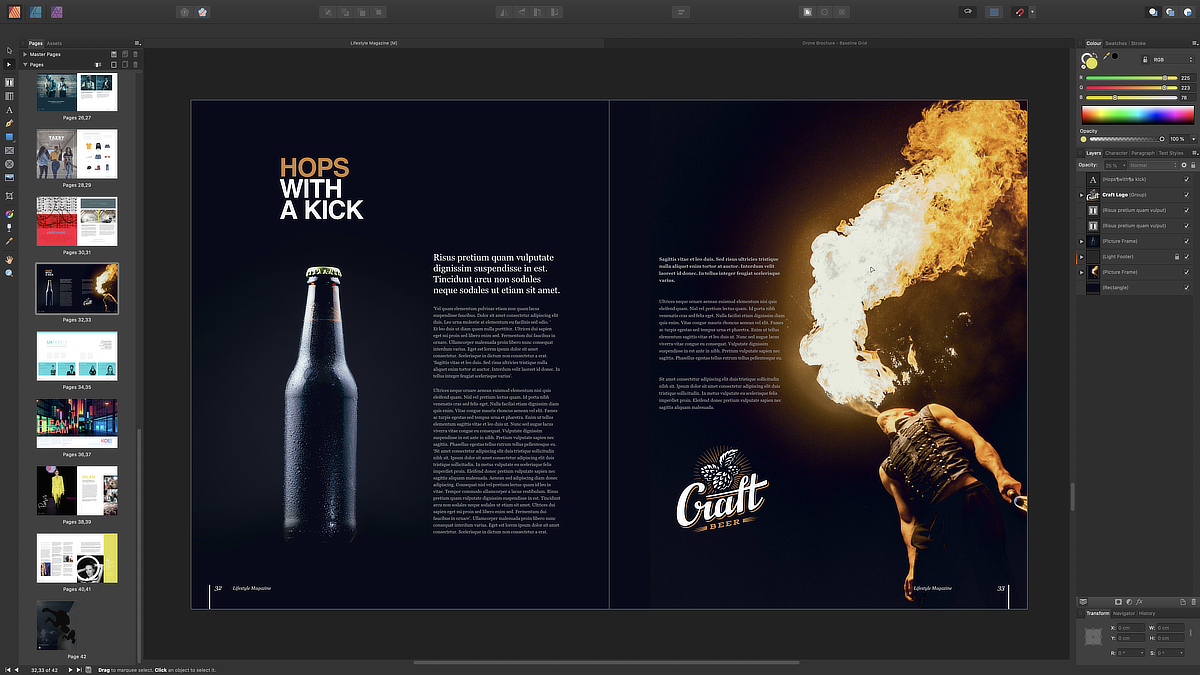
Task: Toggle visibility of Light Footer layer
Action: pyautogui.click(x=1186, y=257)
